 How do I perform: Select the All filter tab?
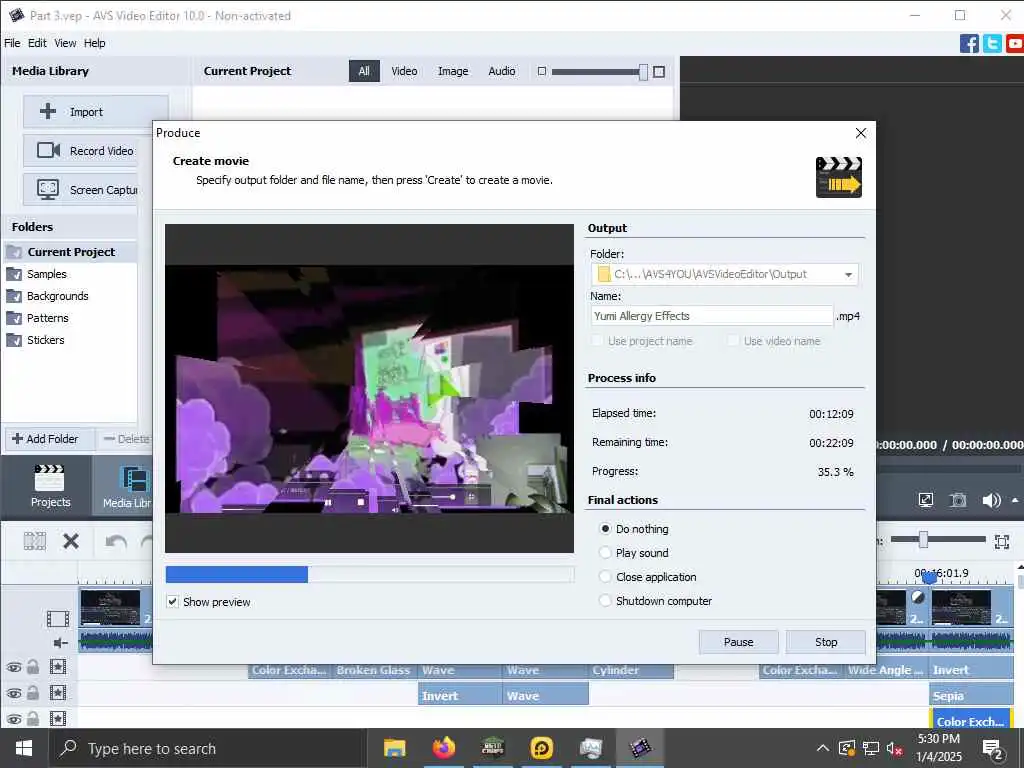(364, 71)
